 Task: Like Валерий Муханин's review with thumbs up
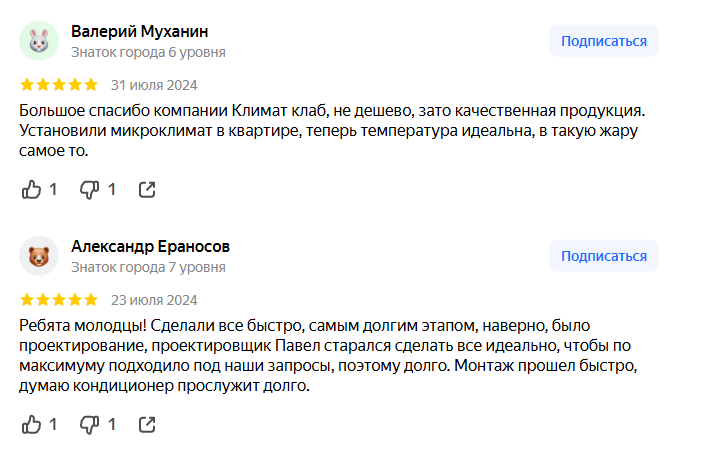(32, 189)
